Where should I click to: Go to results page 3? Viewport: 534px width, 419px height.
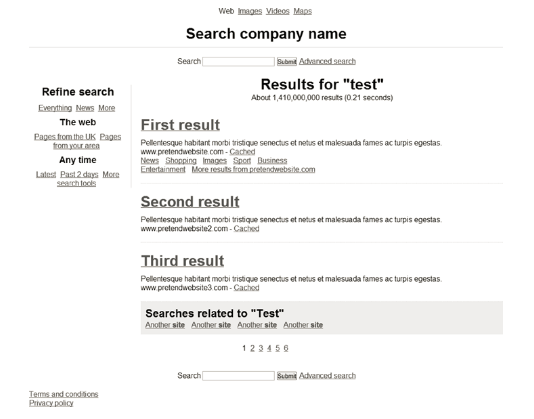[261, 348]
